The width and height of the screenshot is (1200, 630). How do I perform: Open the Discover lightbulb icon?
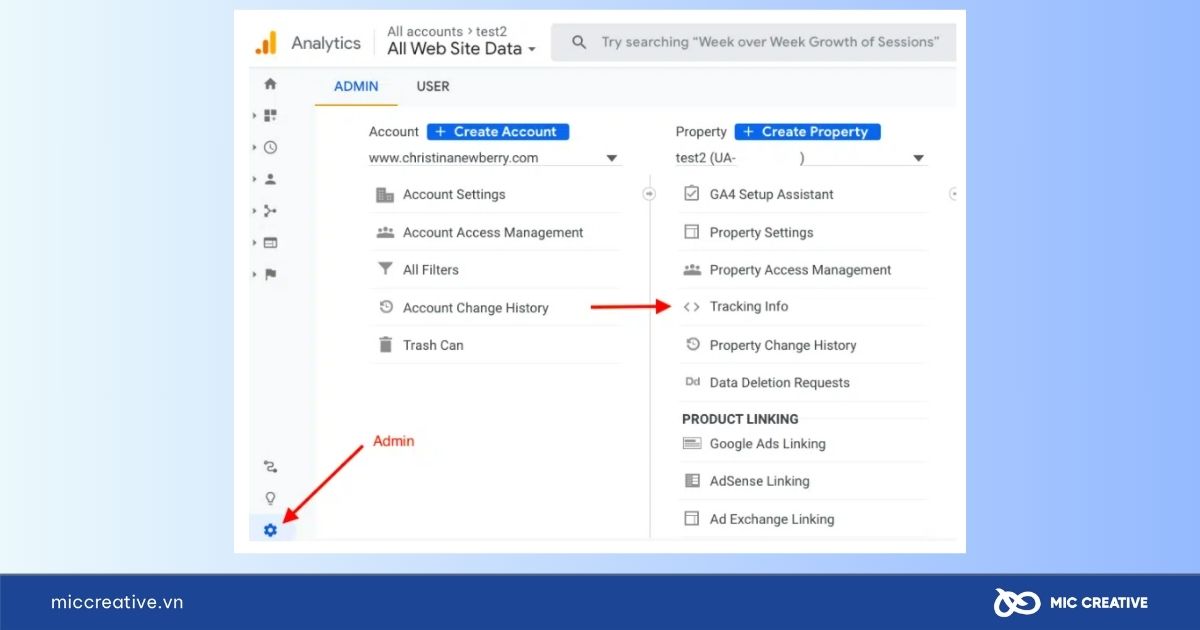(x=270, y=498)
